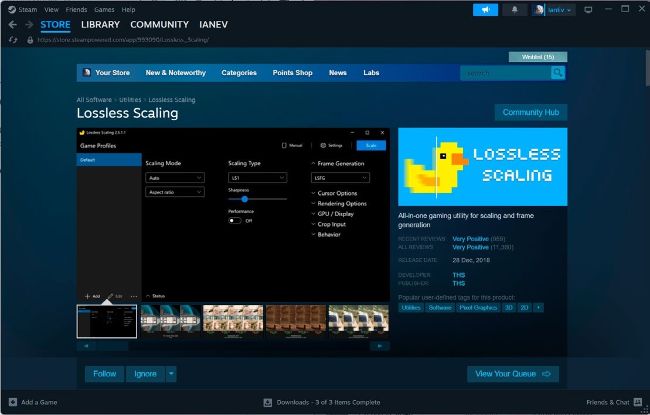Open the View menu
The height and width of the screenshot is (415, 650).
pos(51,10)
